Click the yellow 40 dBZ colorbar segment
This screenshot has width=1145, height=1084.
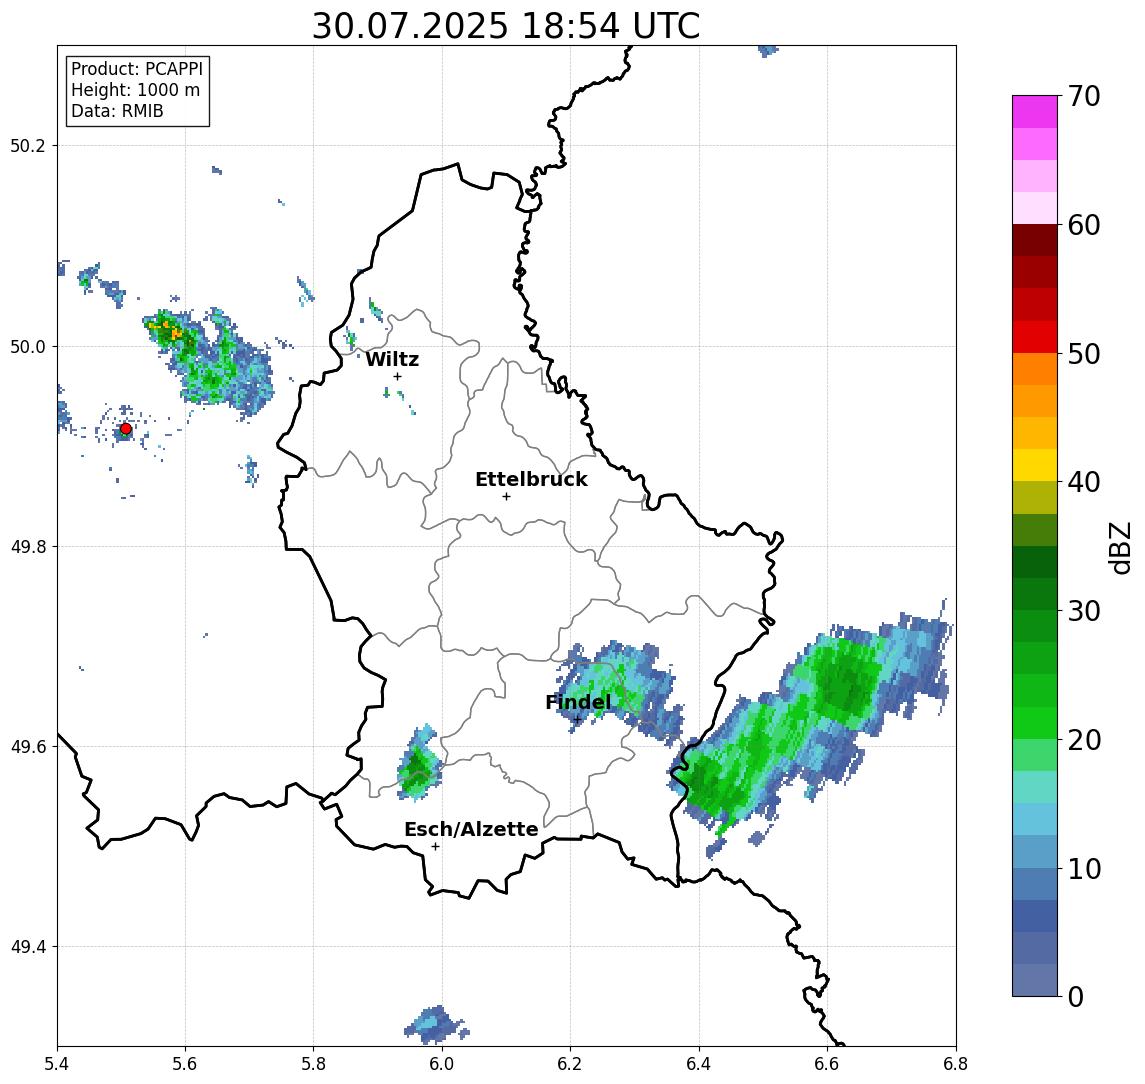pos(1035,465)
